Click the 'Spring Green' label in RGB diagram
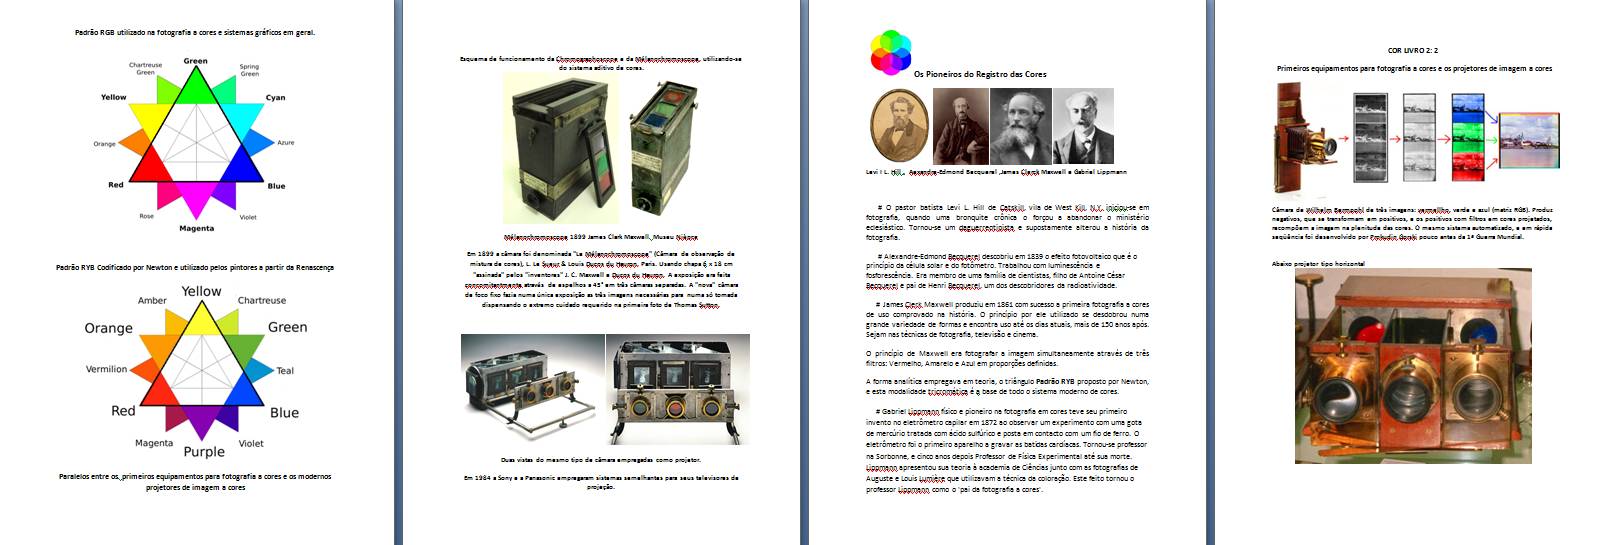Image resolution: width=1606 pixels, height=545 pixels. (x=249, y=70)
